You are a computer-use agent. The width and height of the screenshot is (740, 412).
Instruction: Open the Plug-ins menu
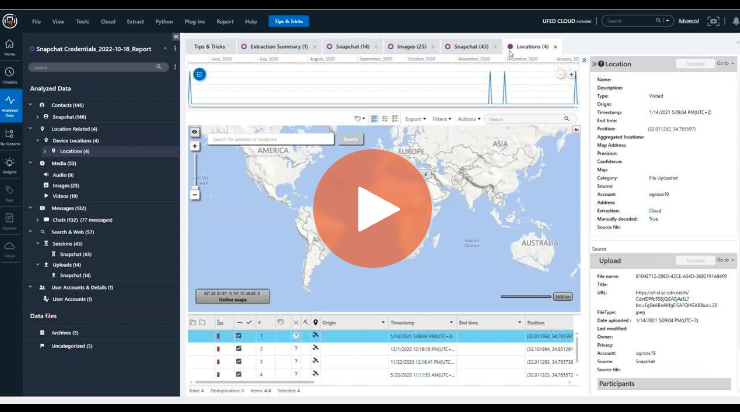click(194, 21)
